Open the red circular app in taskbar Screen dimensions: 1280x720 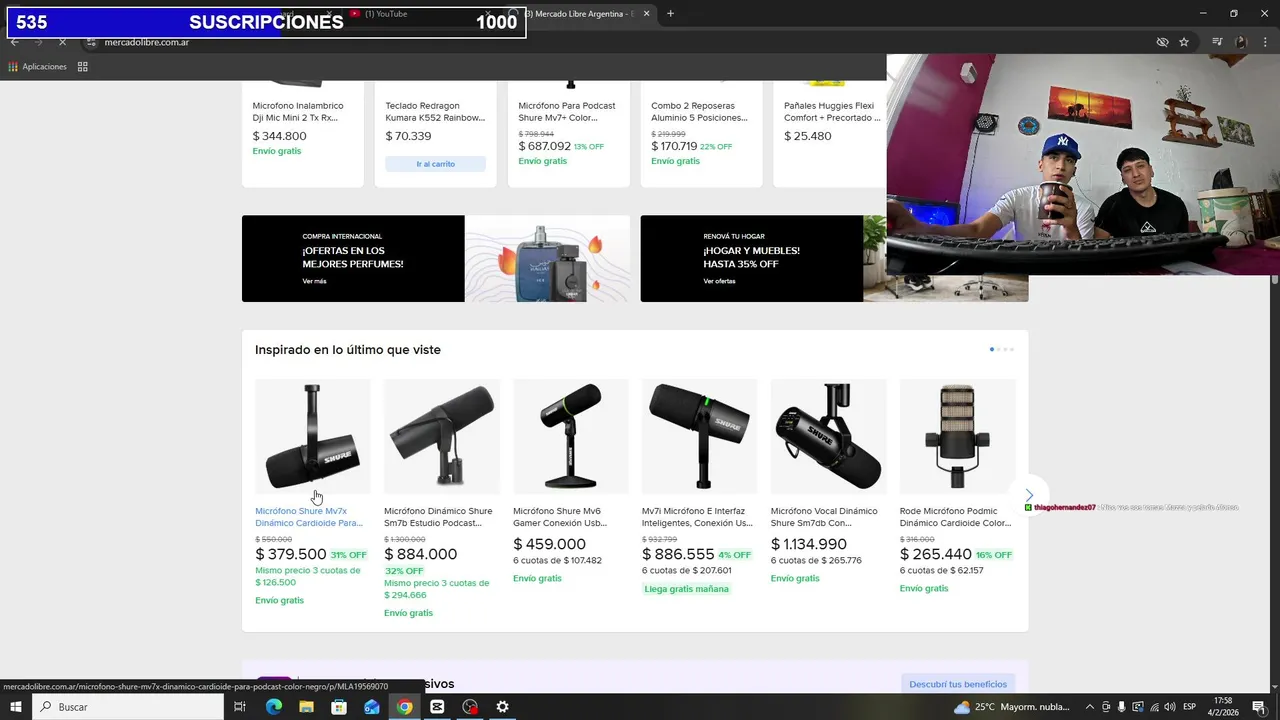(470, 707)
